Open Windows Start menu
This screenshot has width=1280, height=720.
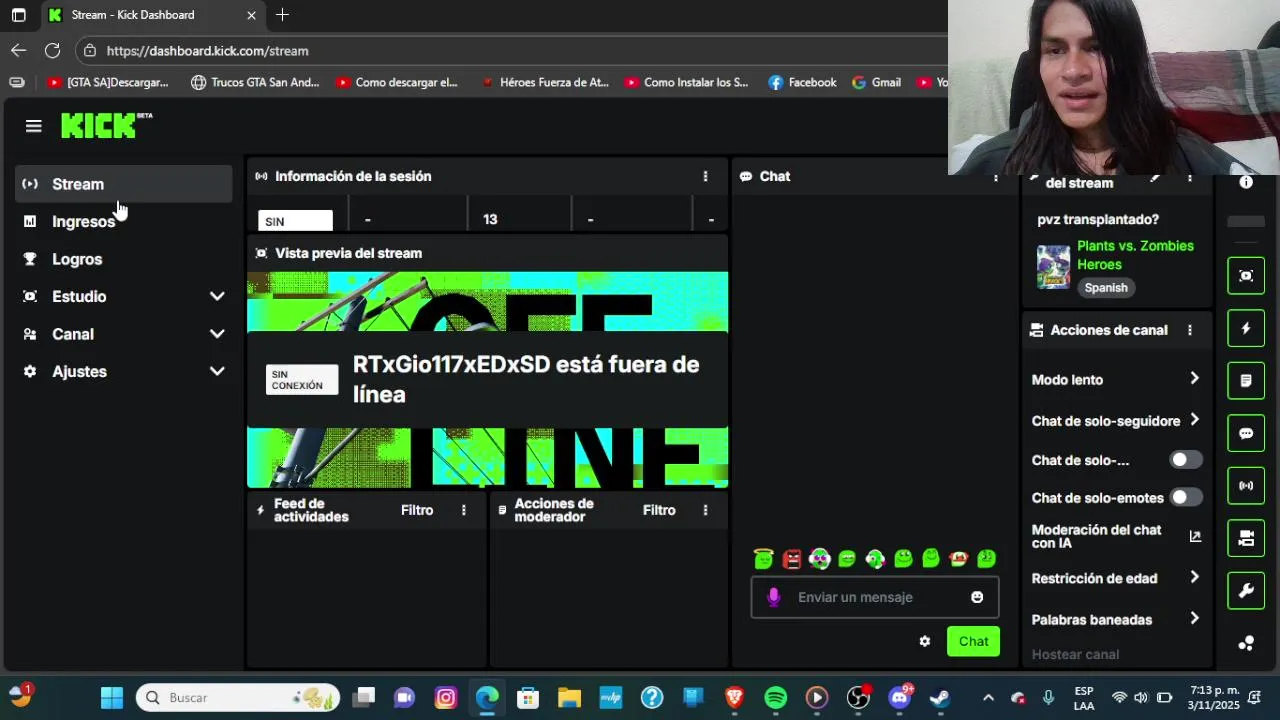pos(112,697)
